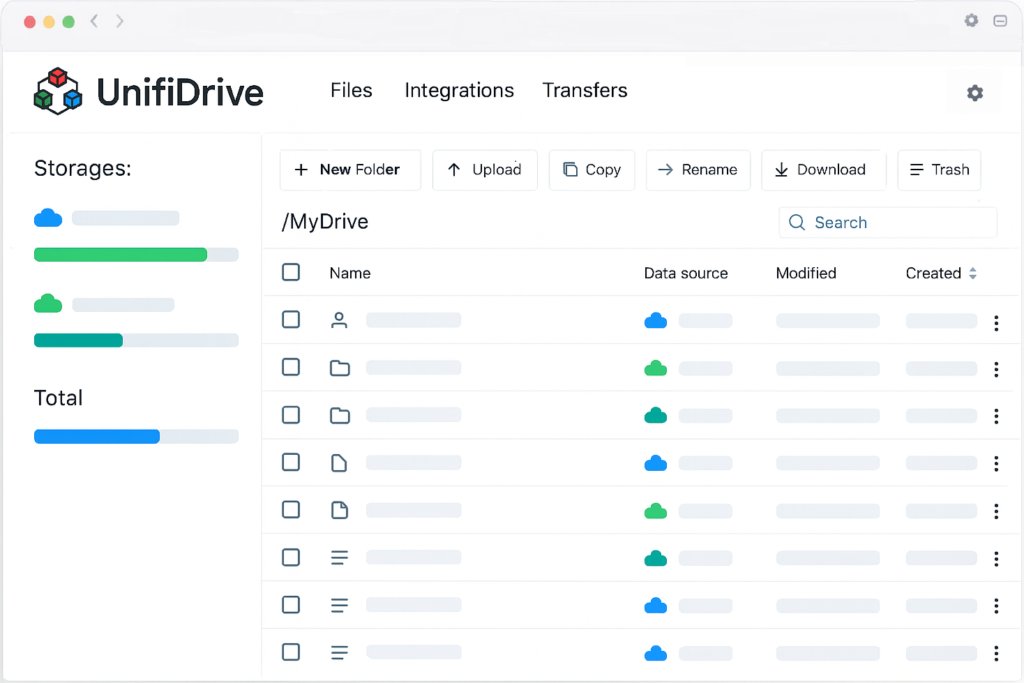
Task: Check the select-all checkbox in the table header
Action: [x=290, y=272]
